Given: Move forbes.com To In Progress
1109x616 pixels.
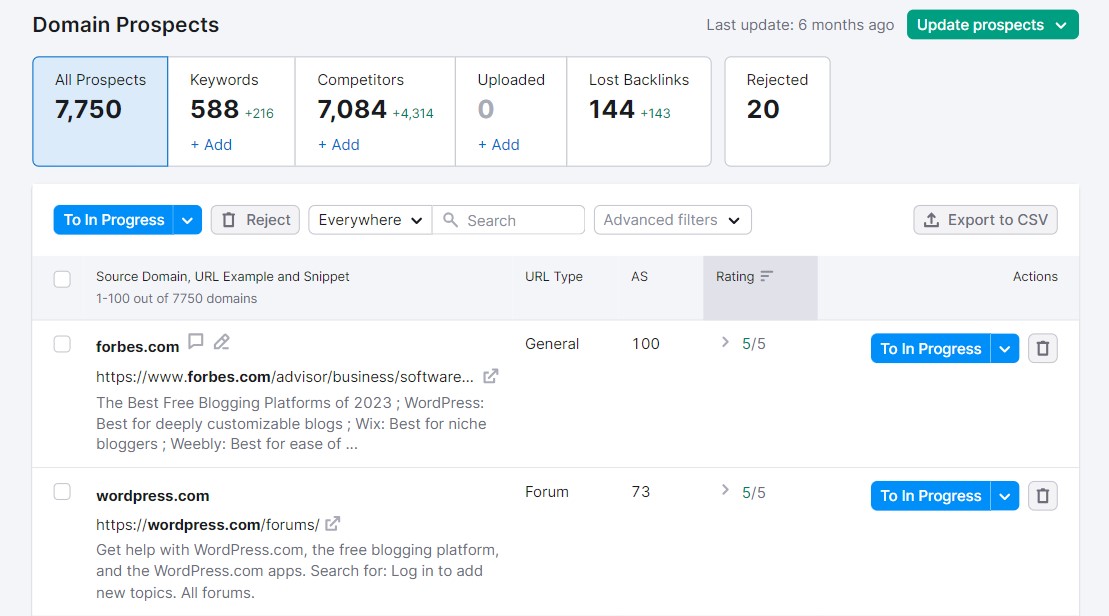Looking at the screenshot, I should tap(931, 349).
